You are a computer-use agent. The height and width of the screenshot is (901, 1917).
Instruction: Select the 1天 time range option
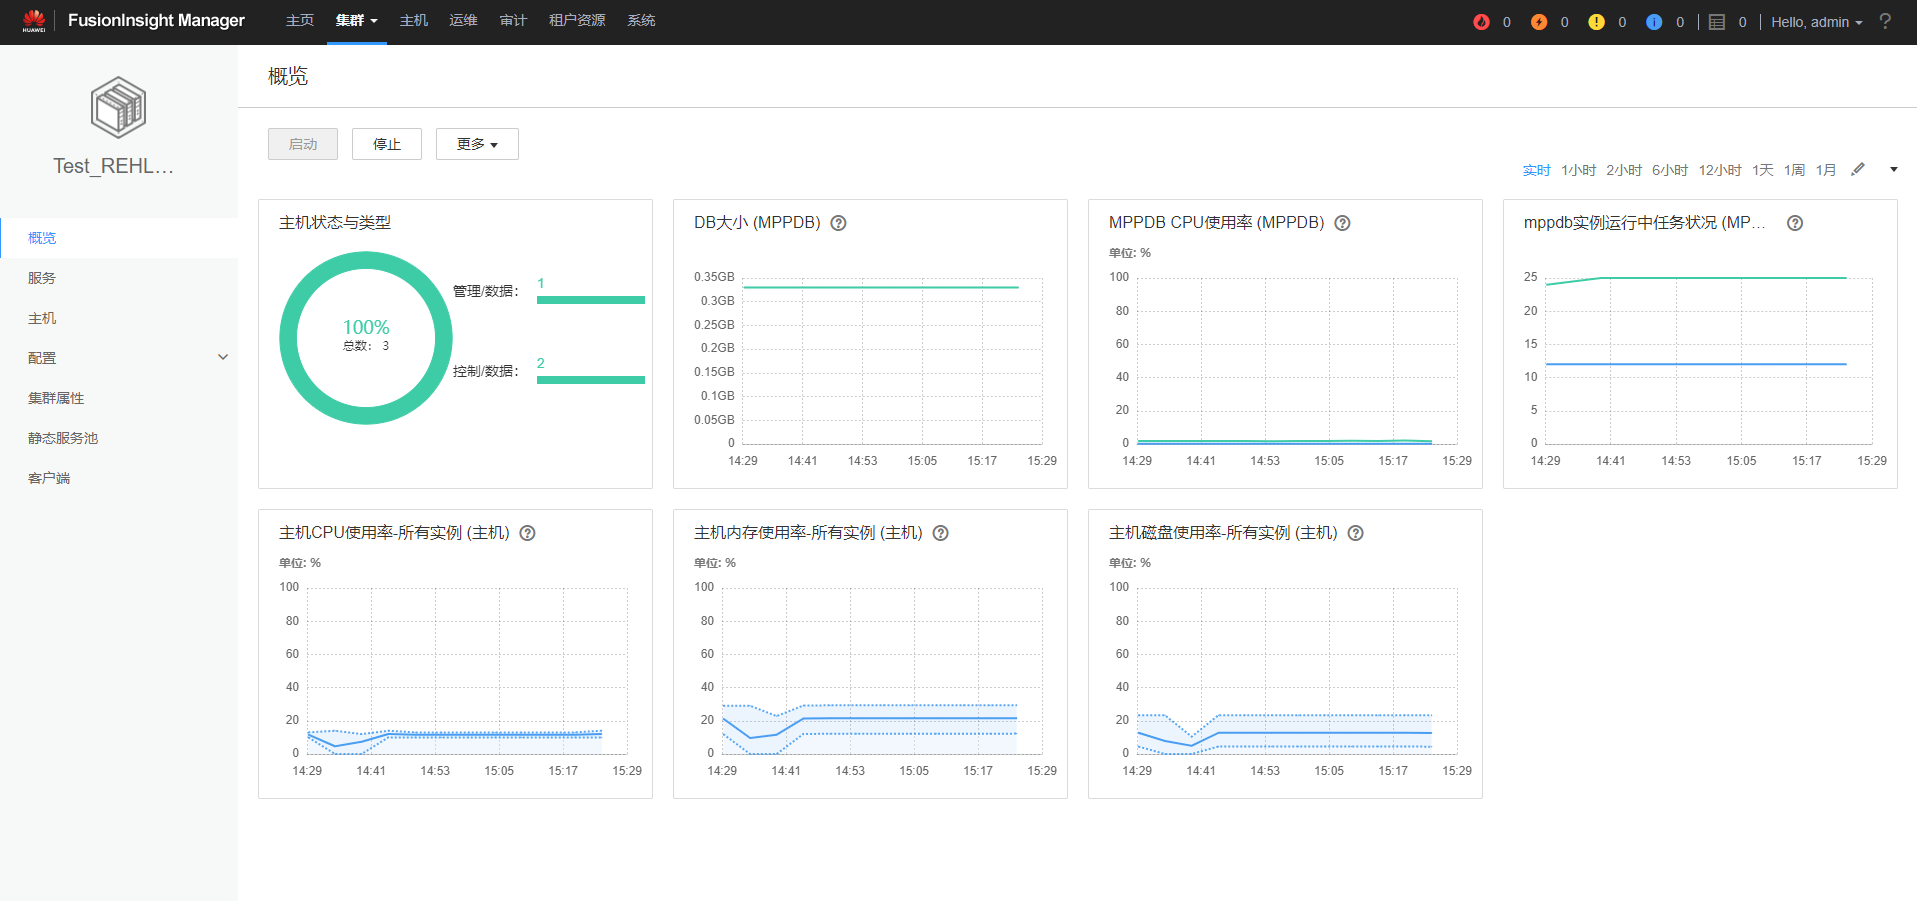click(x=1763, y=170)
